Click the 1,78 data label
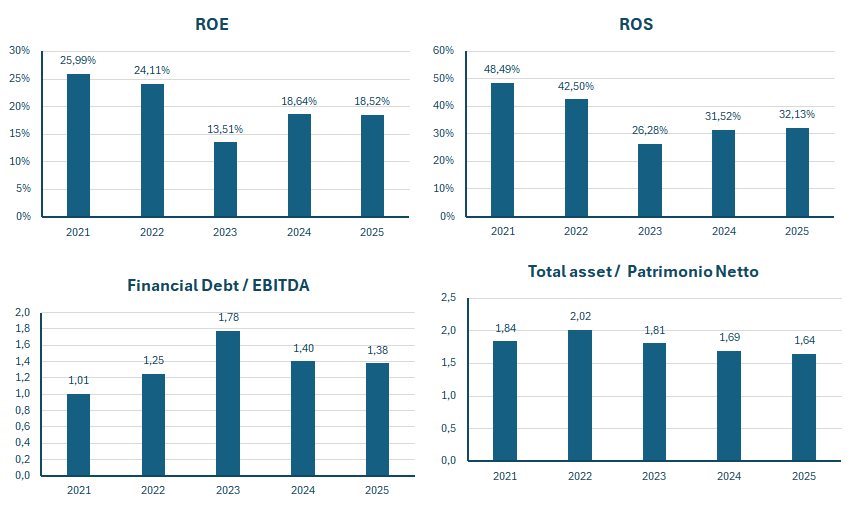This screenshot has height=520, width=857. pos(228,318)
